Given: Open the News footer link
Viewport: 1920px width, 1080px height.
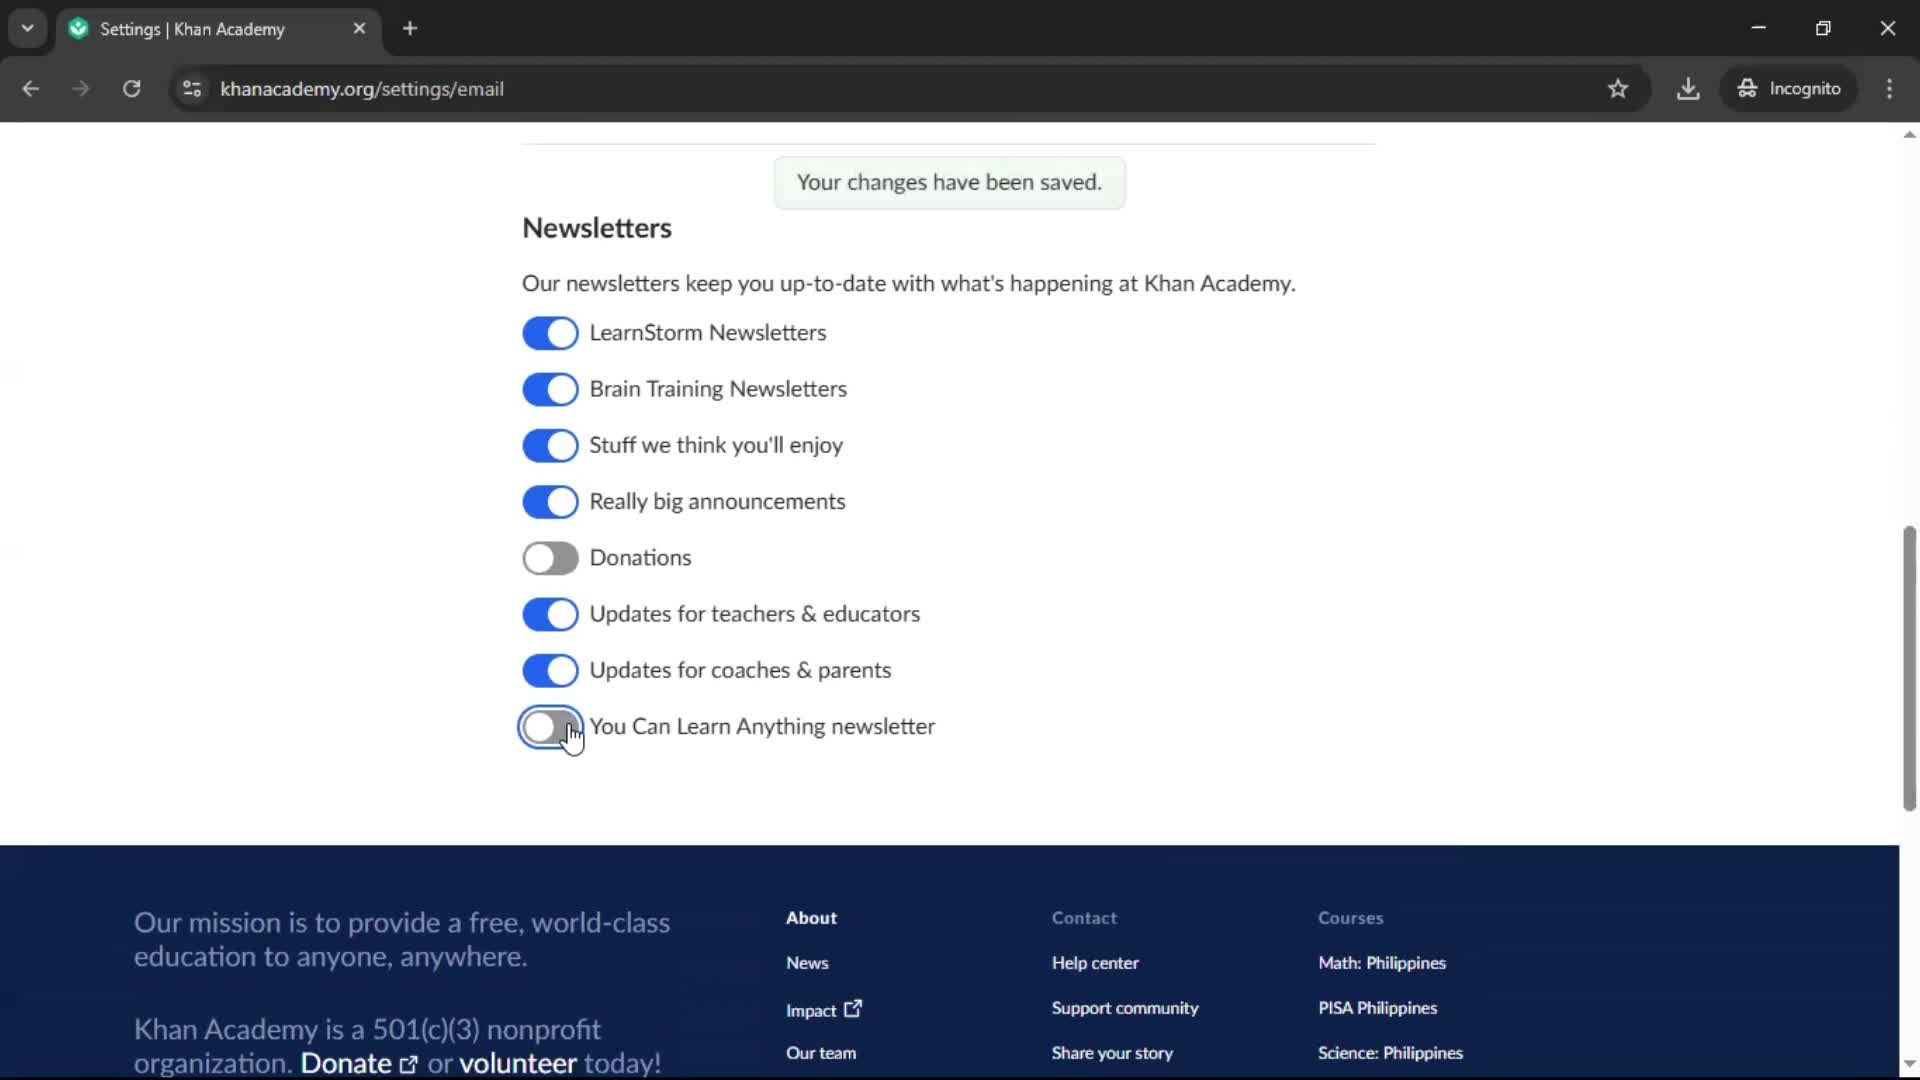Looking at the screenshot, I should [807, 963].
